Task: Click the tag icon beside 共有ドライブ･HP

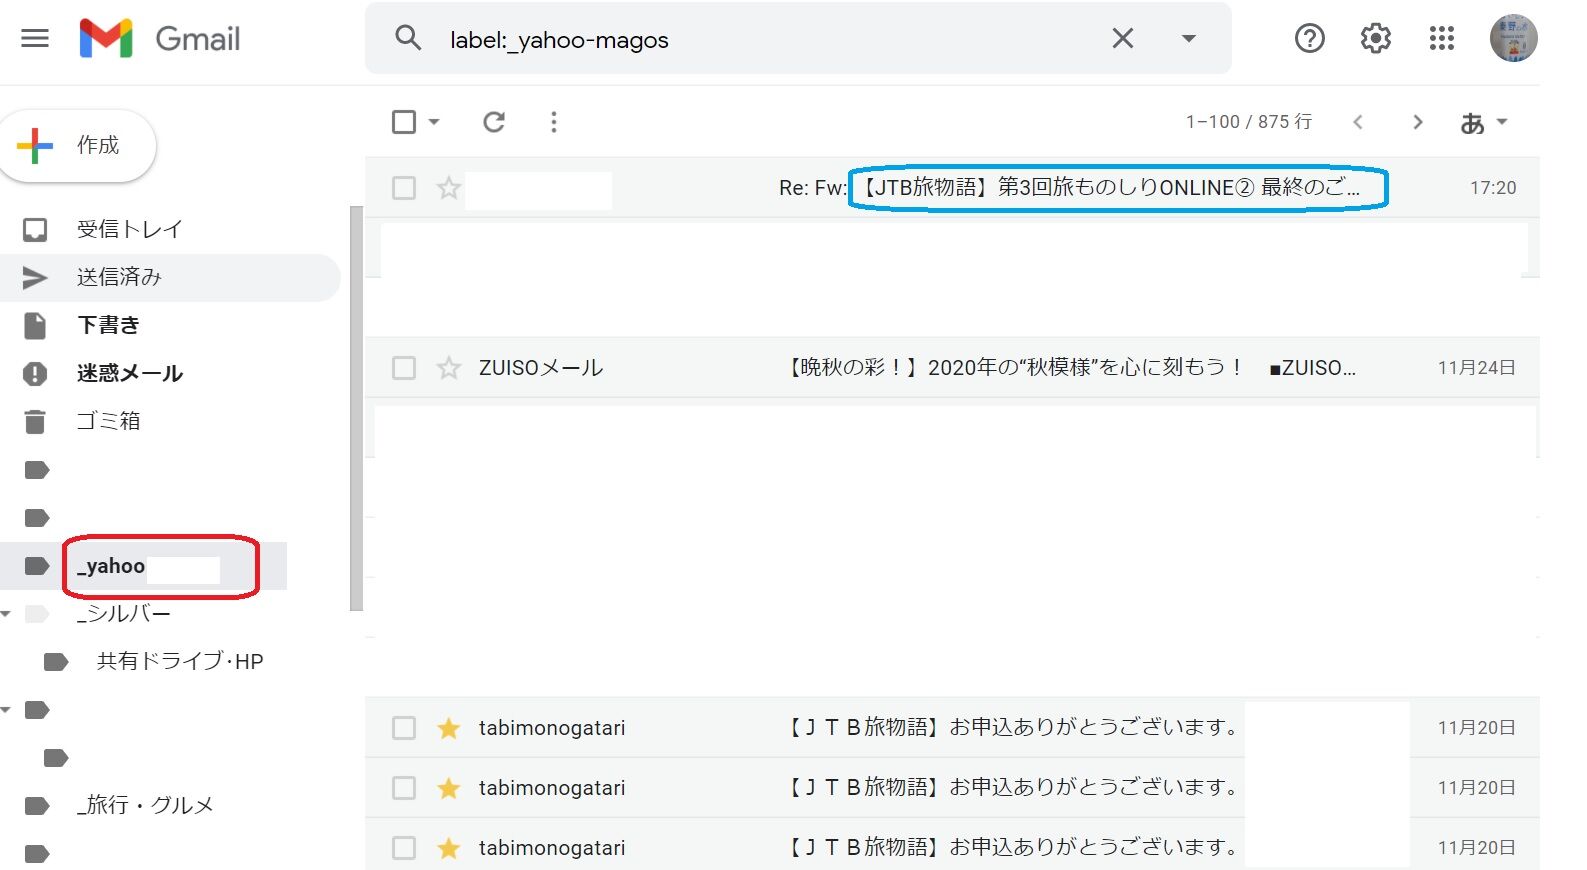Action: (57, 662)
